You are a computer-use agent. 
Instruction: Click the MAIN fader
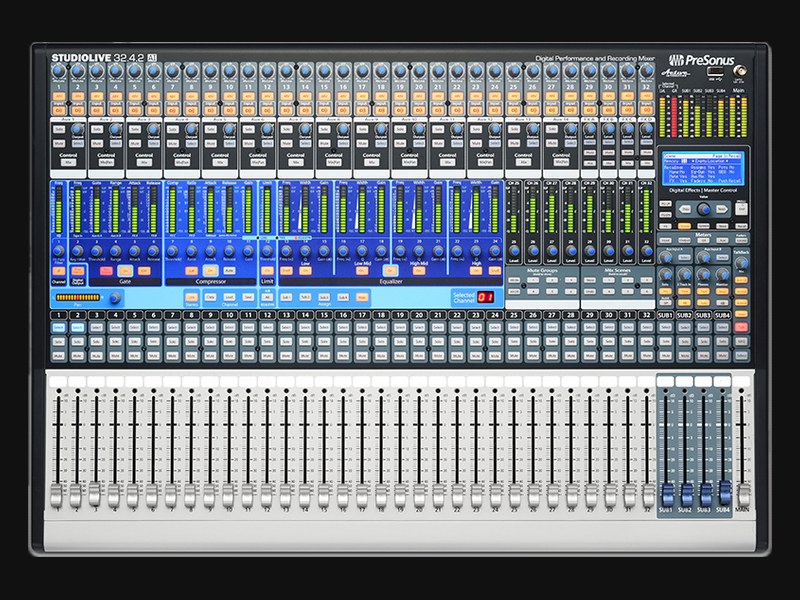(x=744, y=495)
